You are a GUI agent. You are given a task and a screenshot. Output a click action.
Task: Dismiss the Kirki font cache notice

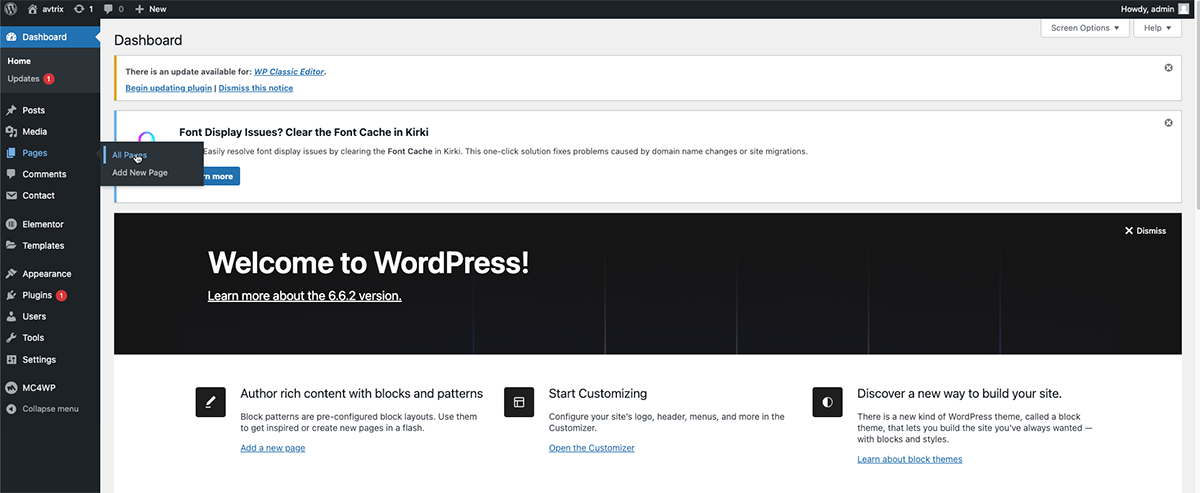(x=1168, y=123)
